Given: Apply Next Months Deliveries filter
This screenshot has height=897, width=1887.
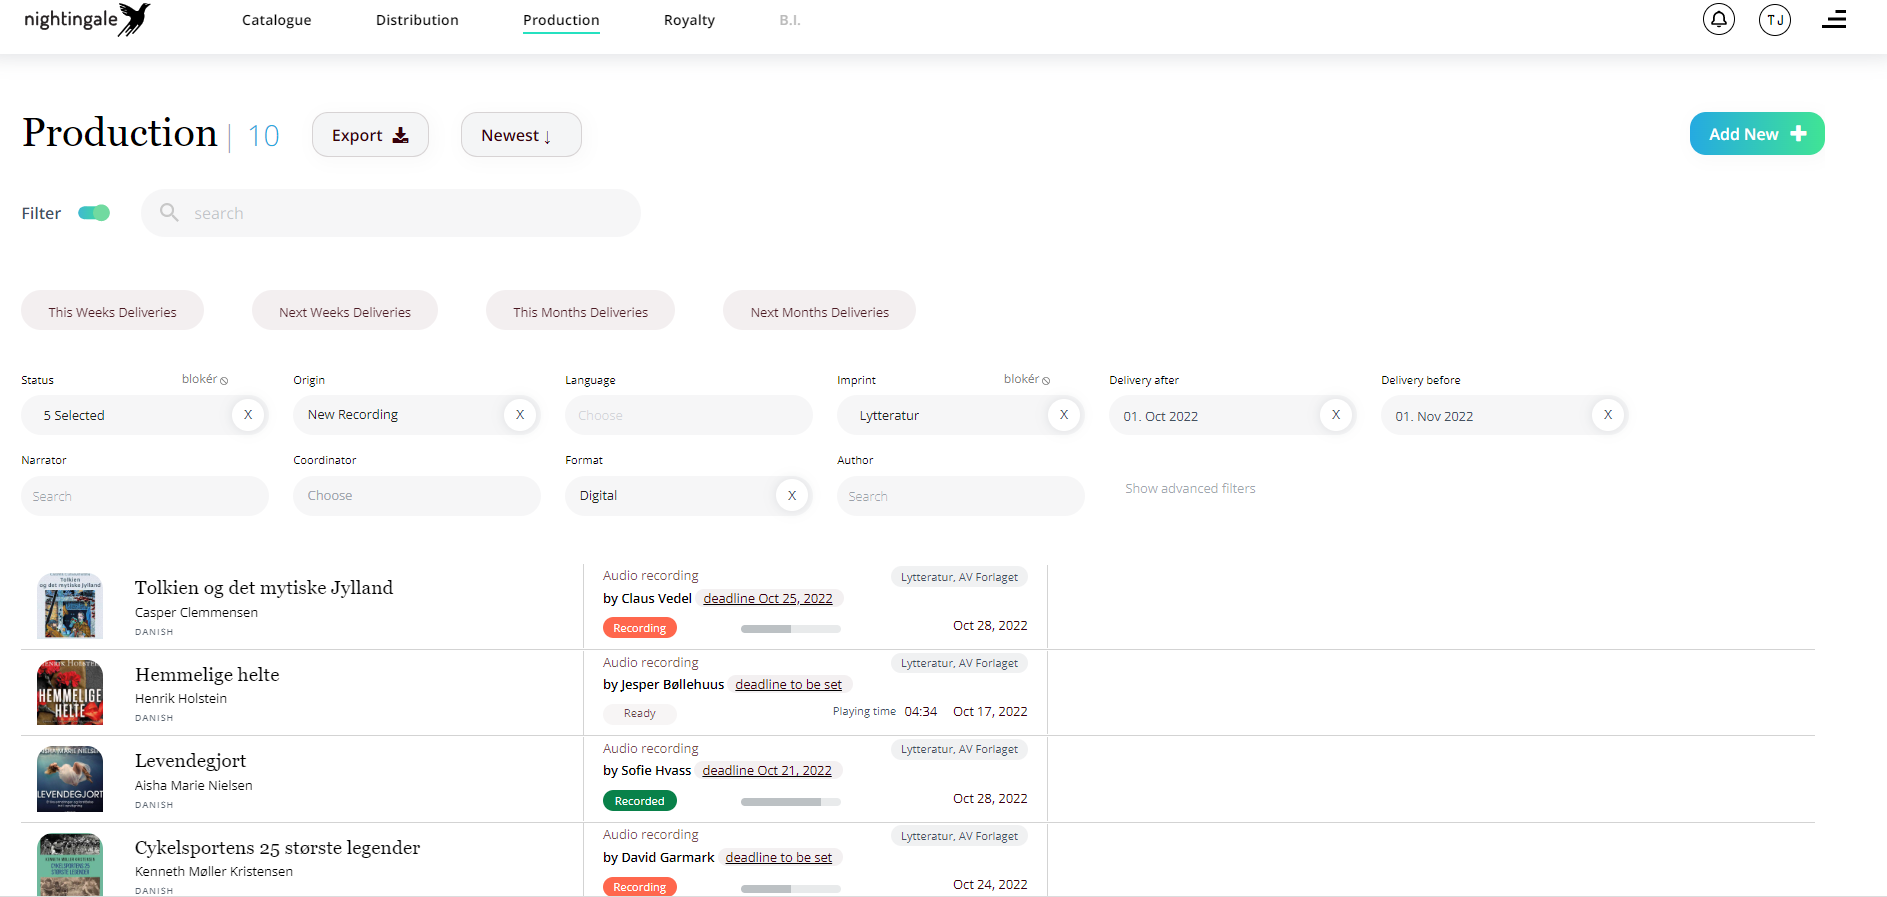Looking at the screenshot, I should [819, 311].
